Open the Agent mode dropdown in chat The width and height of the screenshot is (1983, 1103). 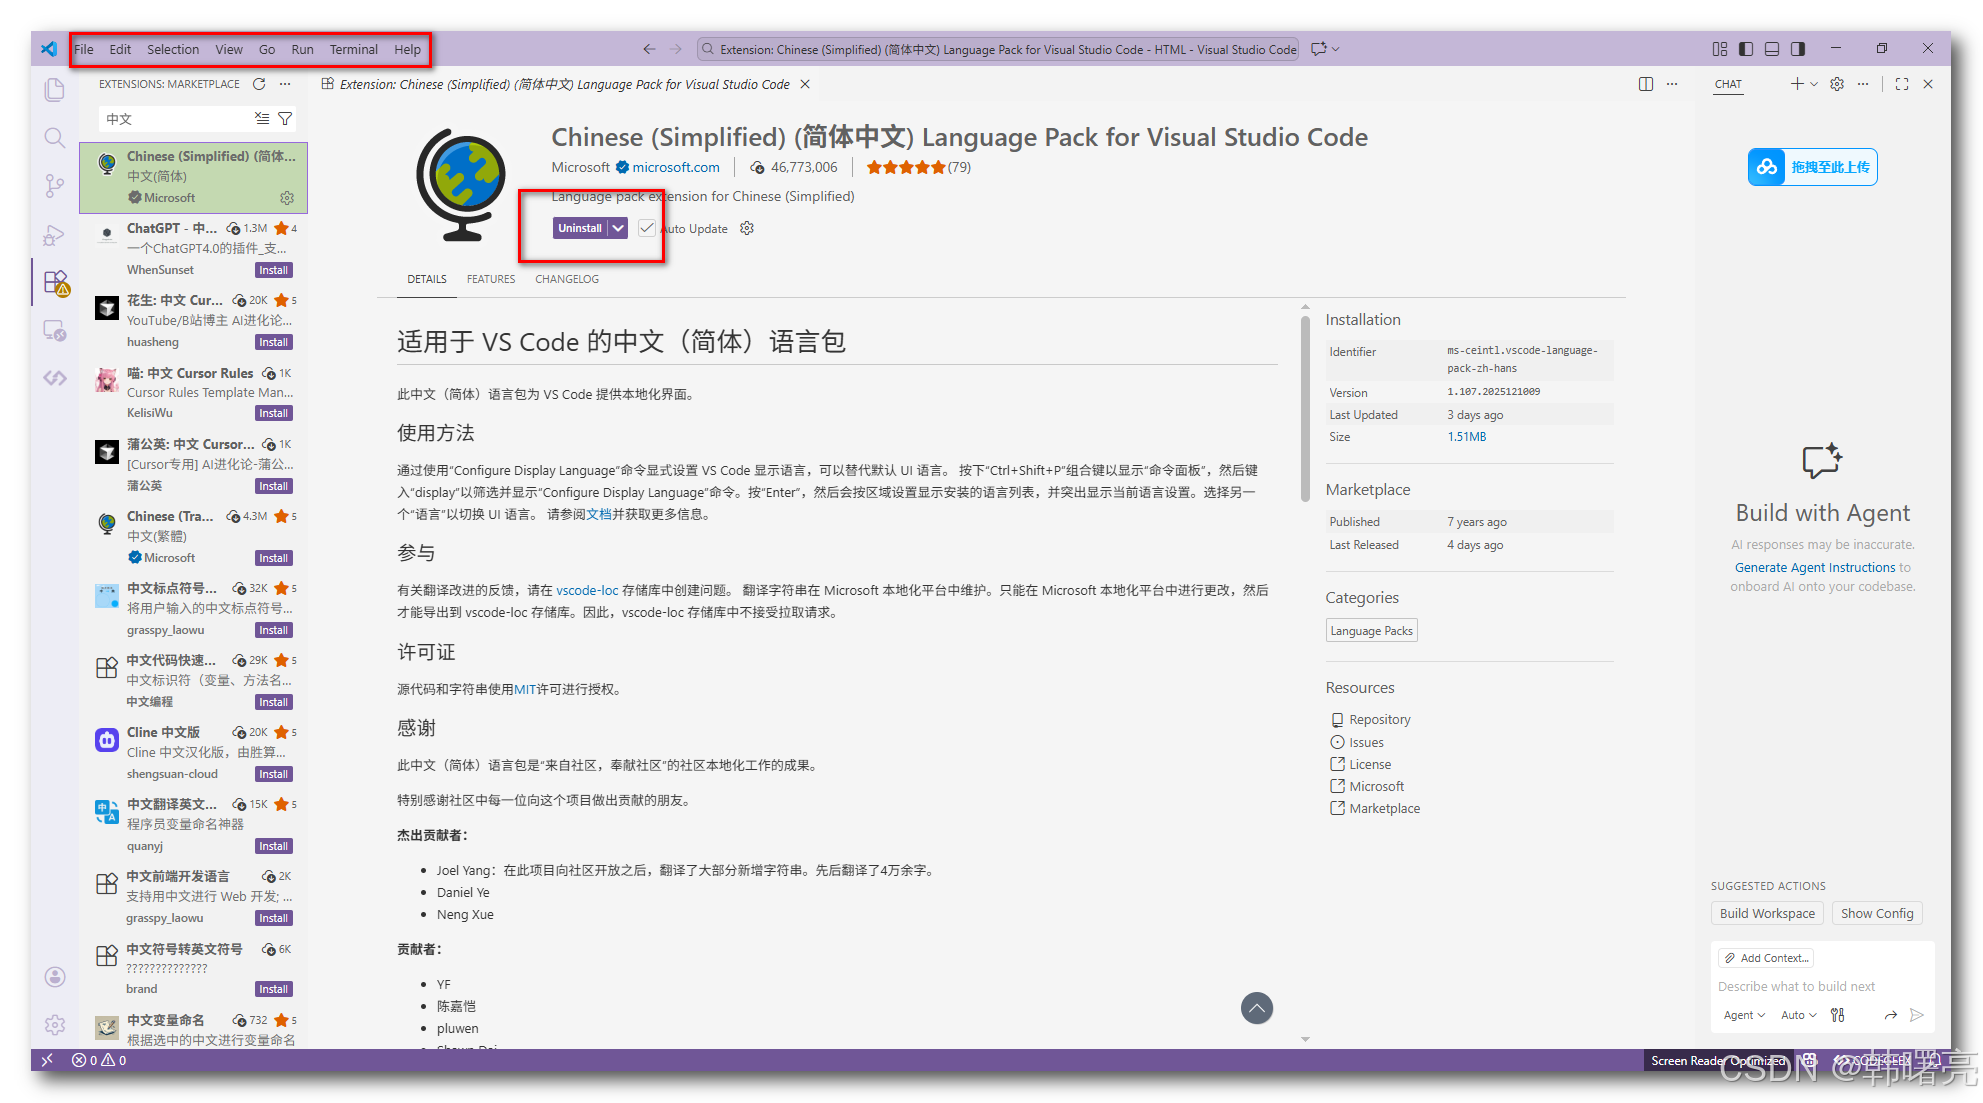[1744, 1015]
